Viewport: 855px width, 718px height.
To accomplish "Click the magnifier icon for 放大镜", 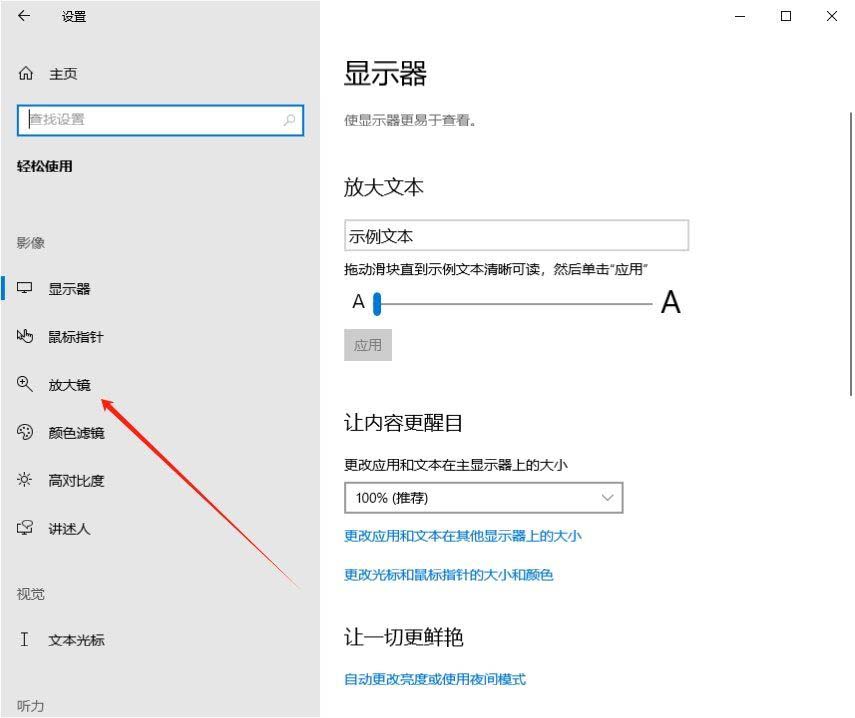I will click(25, 384).
